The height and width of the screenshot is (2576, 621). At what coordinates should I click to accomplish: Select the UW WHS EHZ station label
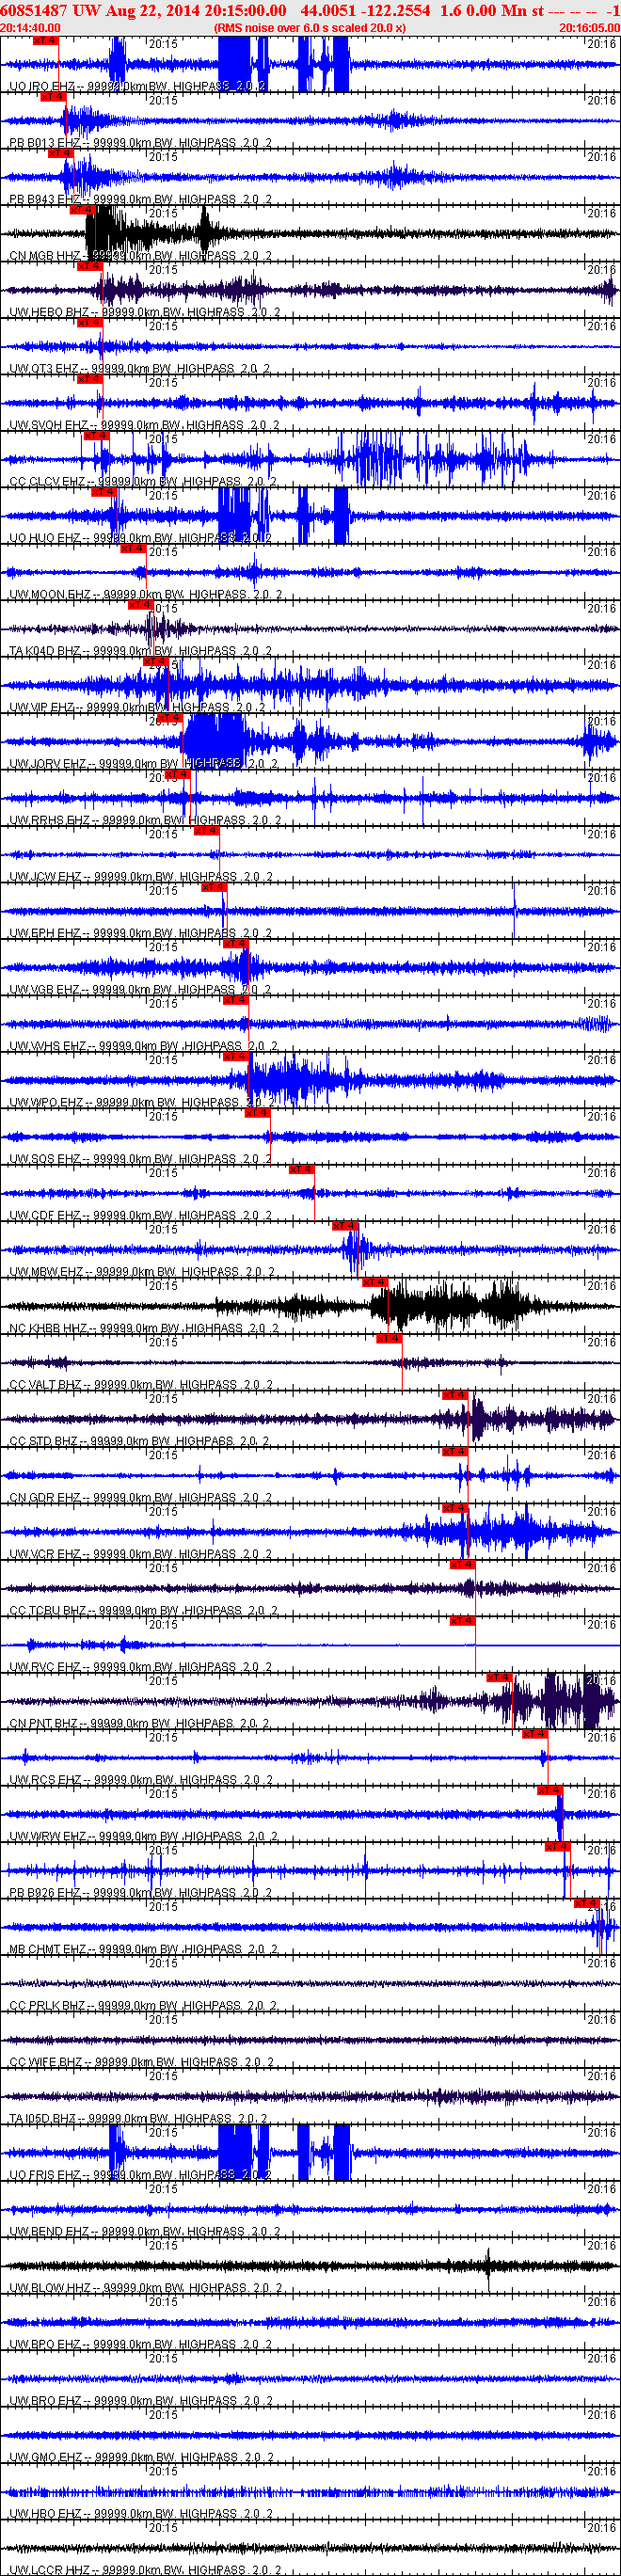pos(143,1047)
